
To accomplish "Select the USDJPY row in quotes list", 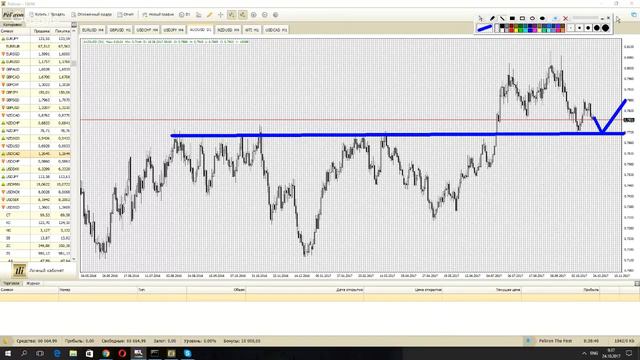I will point(36,177).
